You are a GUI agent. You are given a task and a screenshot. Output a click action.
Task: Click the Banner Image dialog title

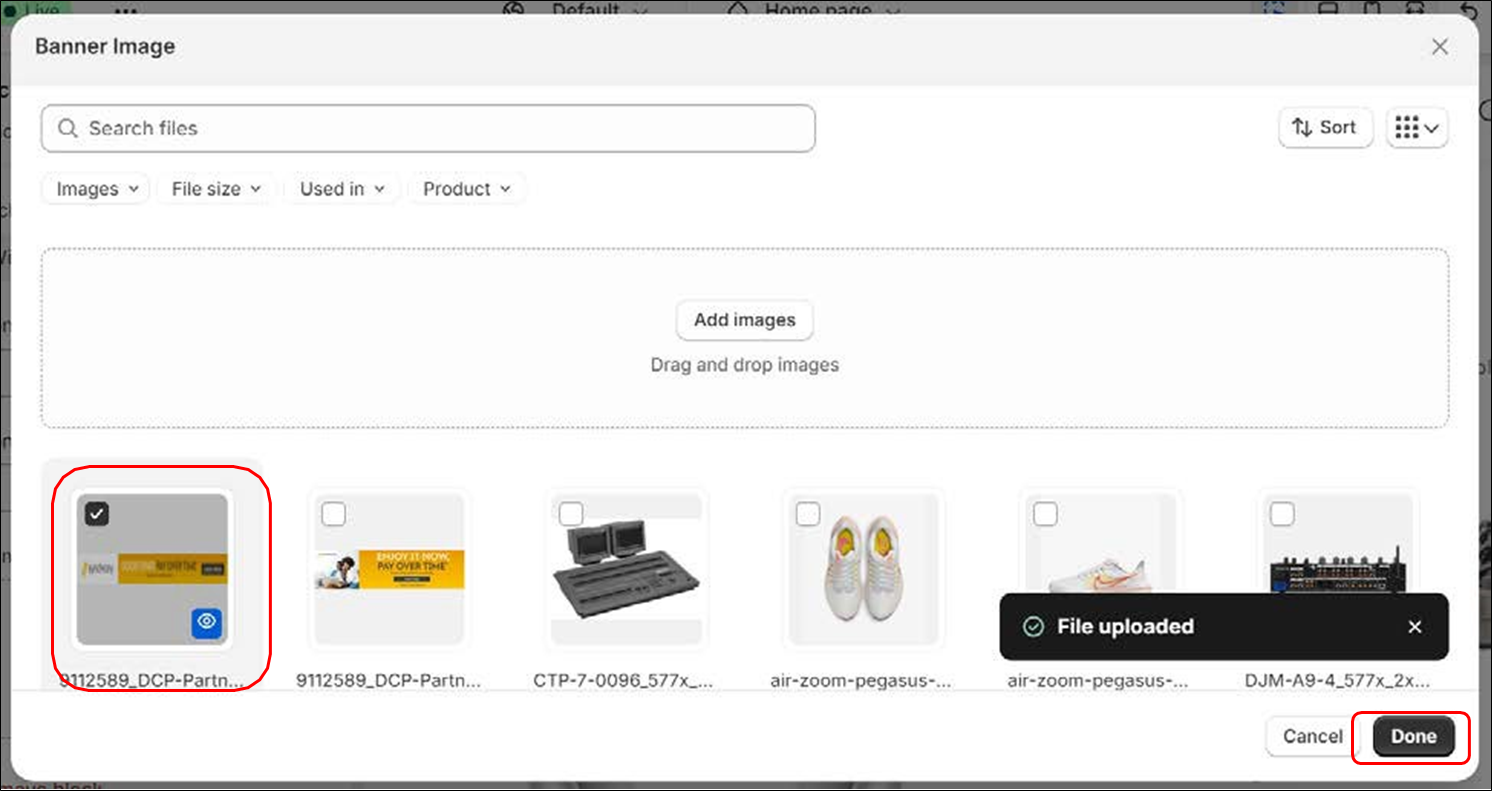click(105, 46)
